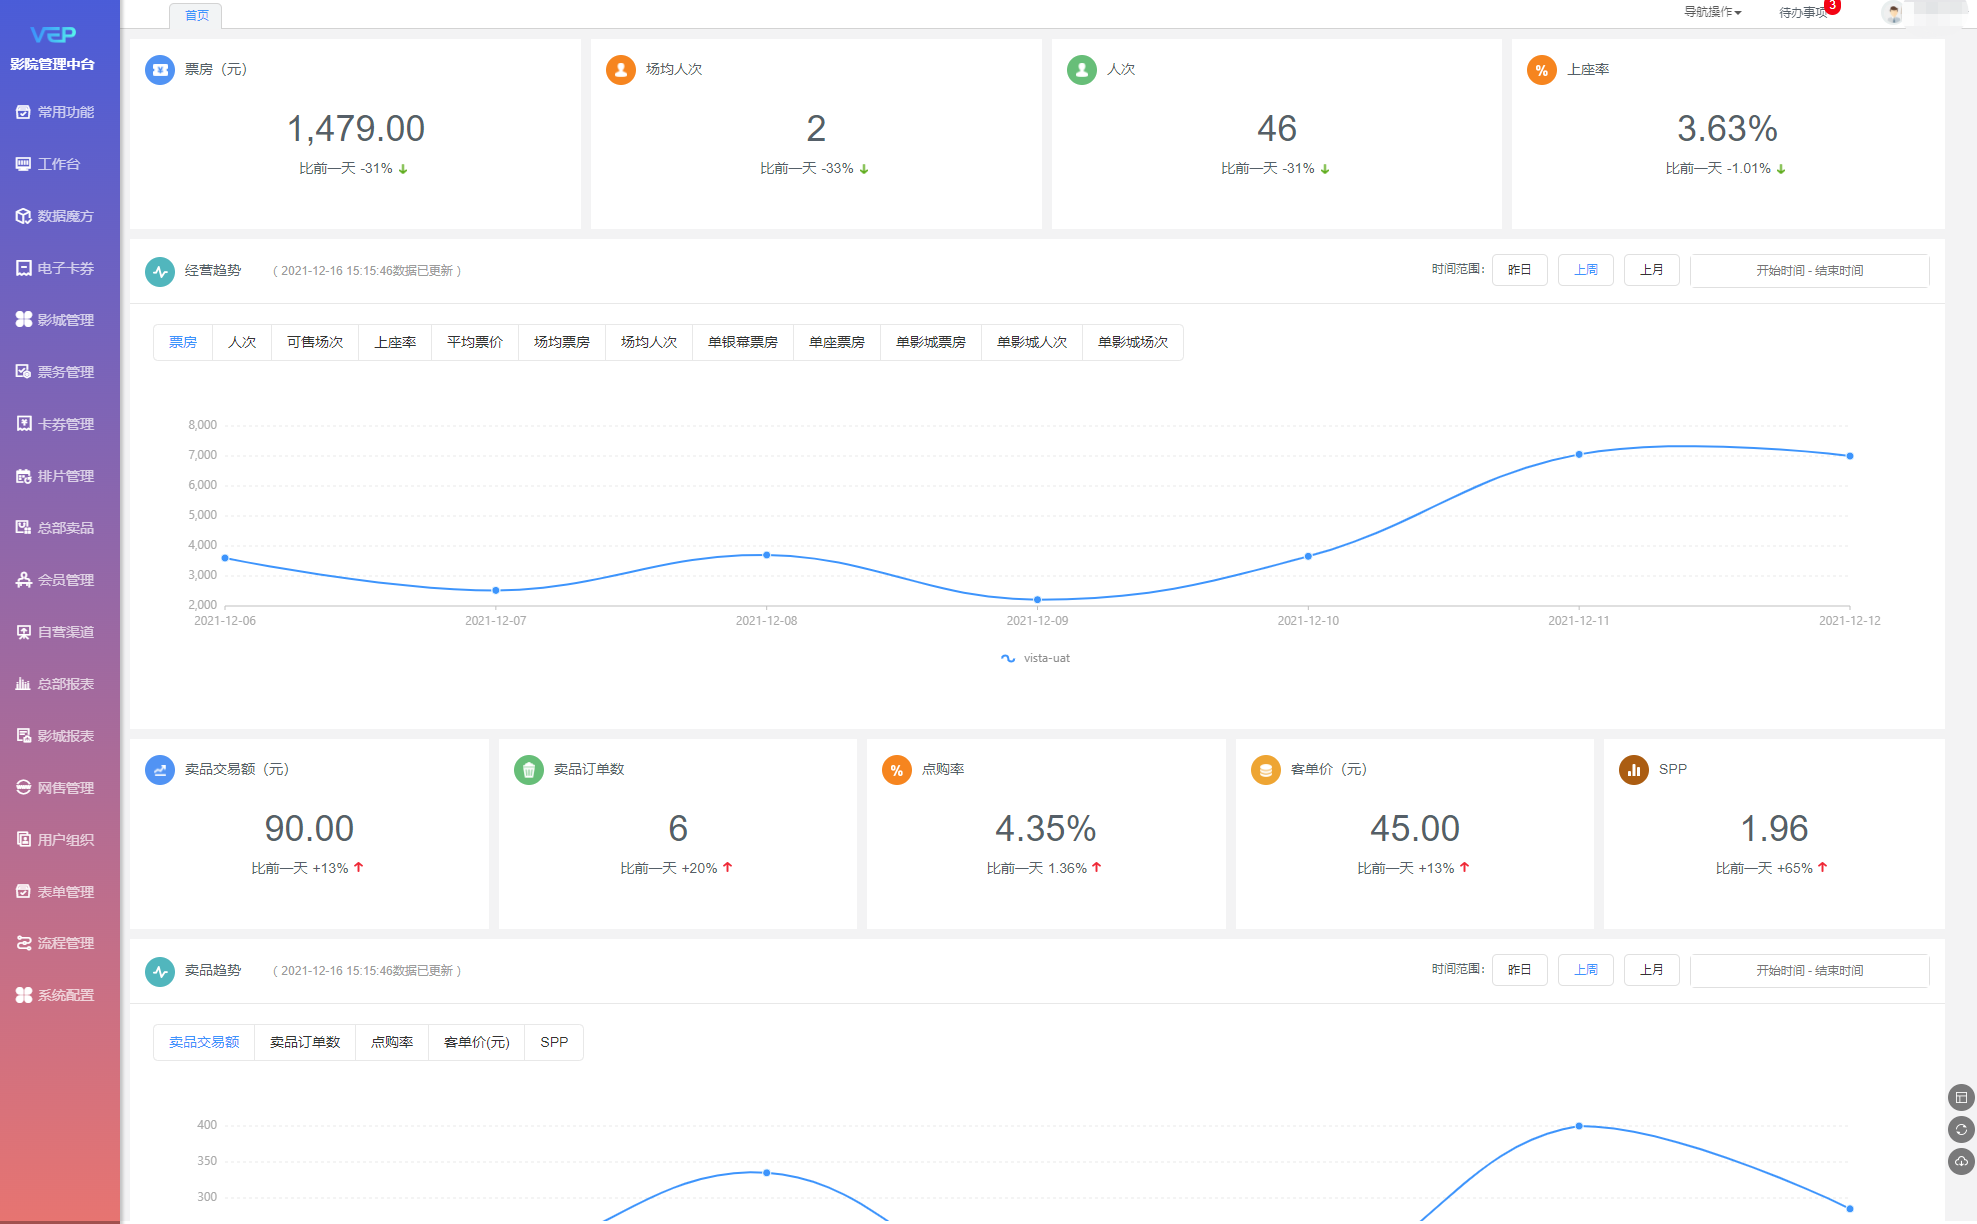The height and width of the screenshot is (1224, 1977).
Task: Open the 导航操作 dropdown
Action: (x=1712, y=12)
